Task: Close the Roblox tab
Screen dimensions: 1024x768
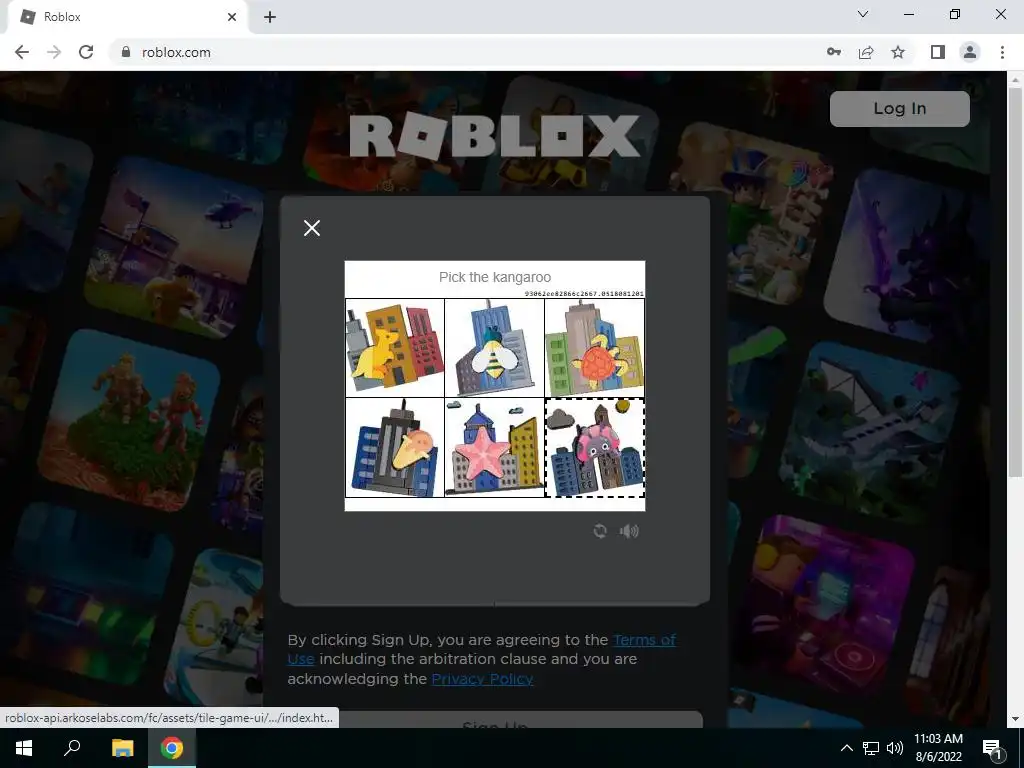Action: 232,17
